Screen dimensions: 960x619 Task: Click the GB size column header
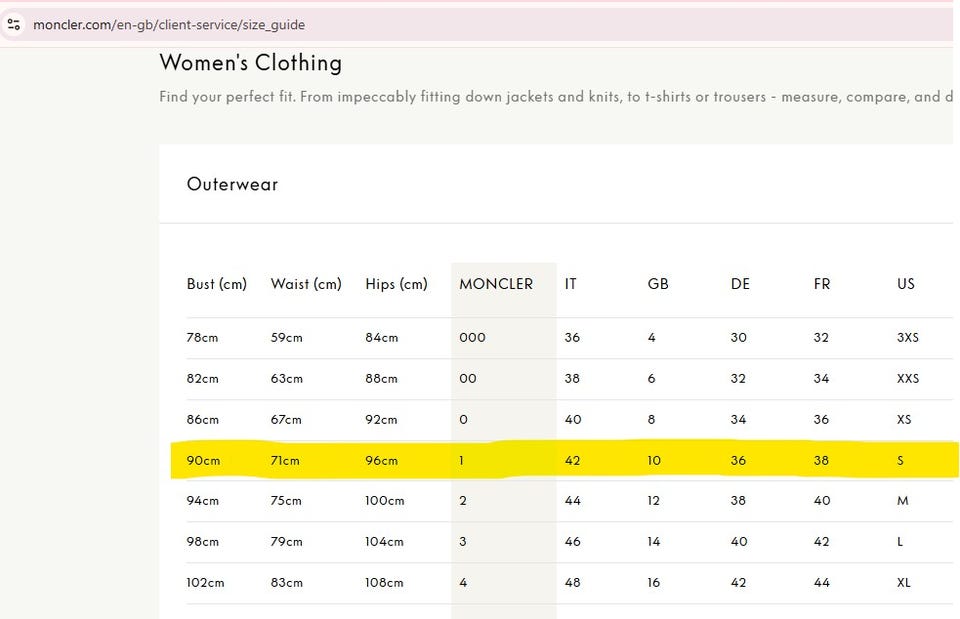658,284
